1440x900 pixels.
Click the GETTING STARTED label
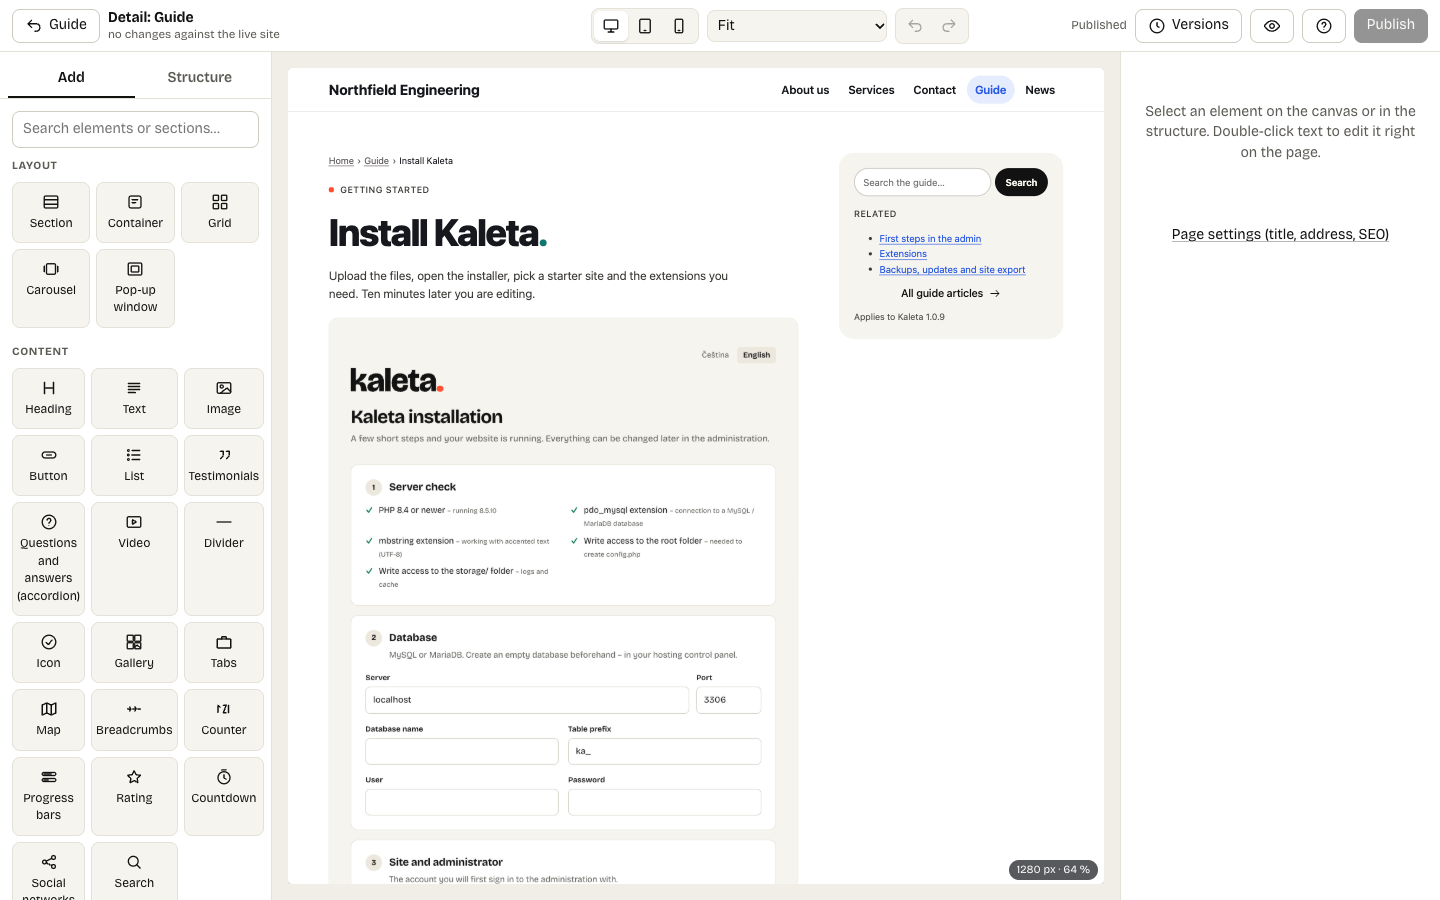(x=384, y=190)
